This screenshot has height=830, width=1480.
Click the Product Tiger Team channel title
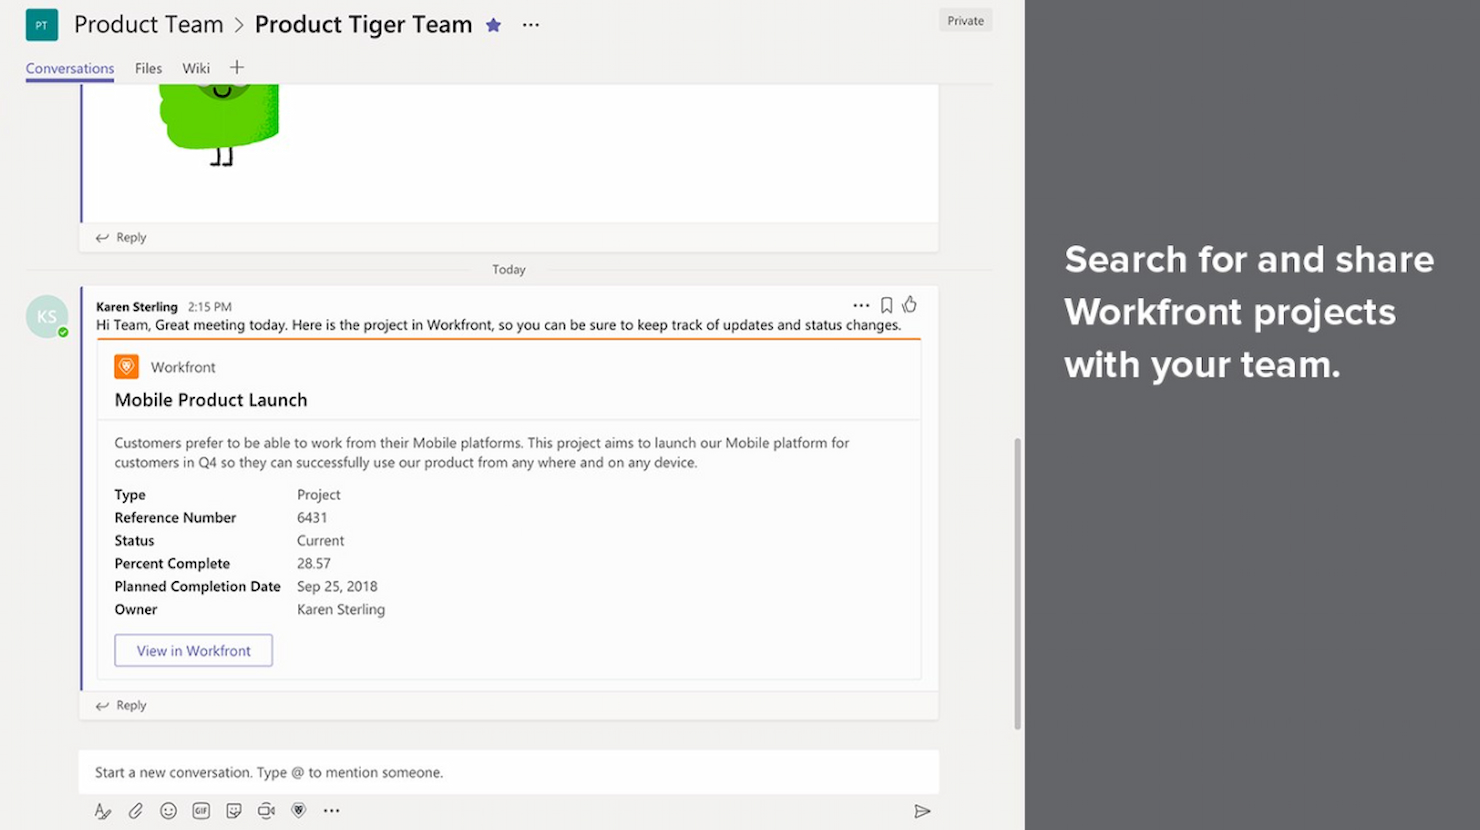[x=363, y=25]
